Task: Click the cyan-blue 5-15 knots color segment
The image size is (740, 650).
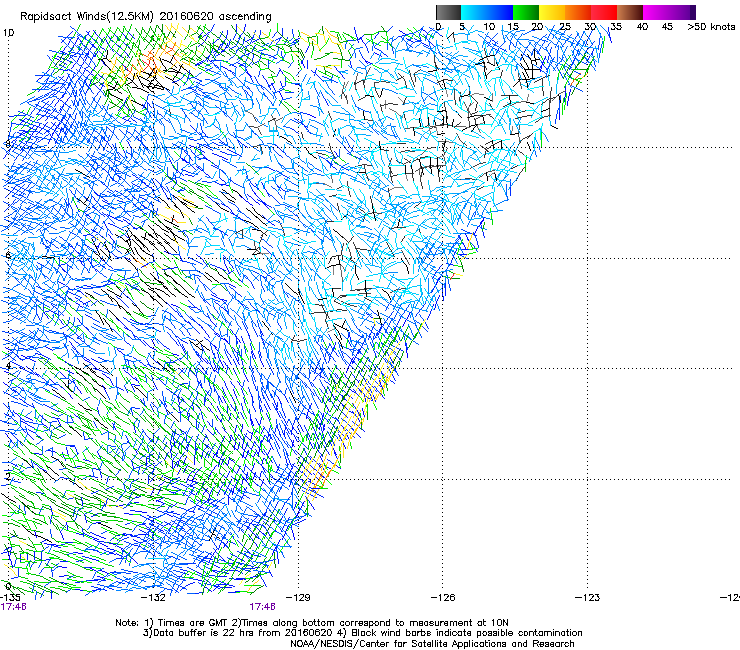Action: click(487, 12)
